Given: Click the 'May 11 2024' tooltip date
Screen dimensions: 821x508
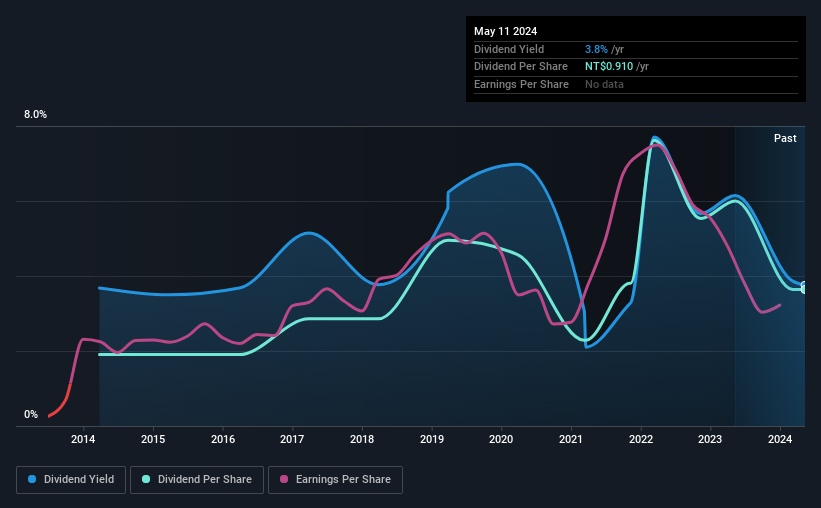Looking at the screenshot, I should pos(505,31).
